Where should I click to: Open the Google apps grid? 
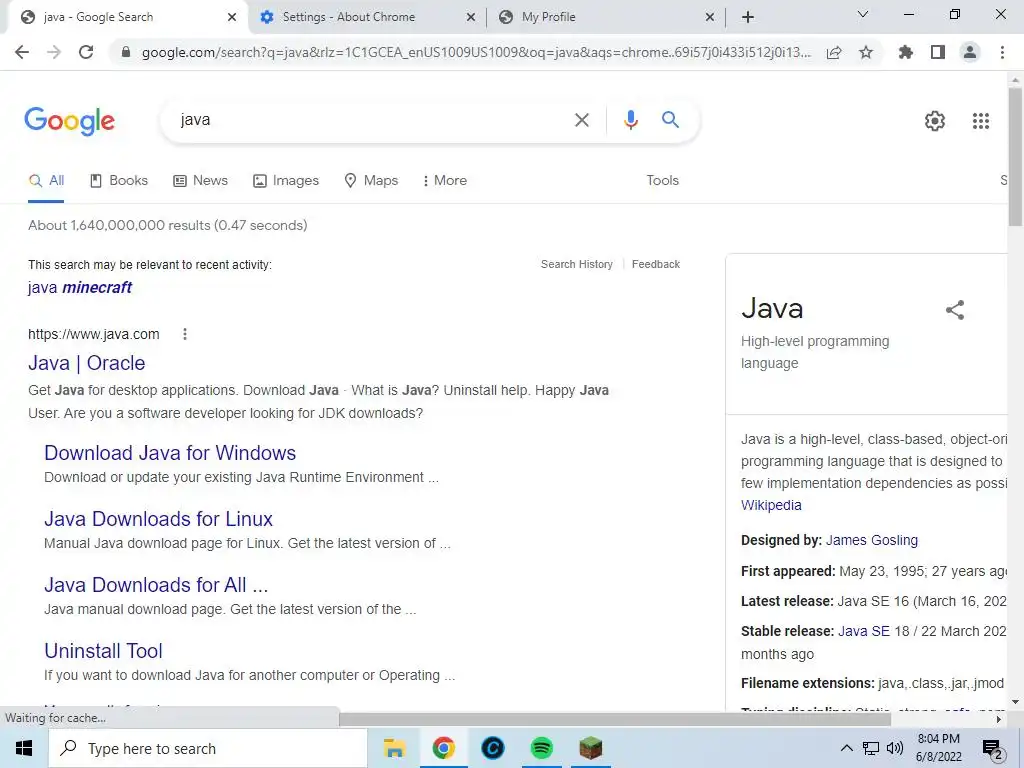(981, 121)
